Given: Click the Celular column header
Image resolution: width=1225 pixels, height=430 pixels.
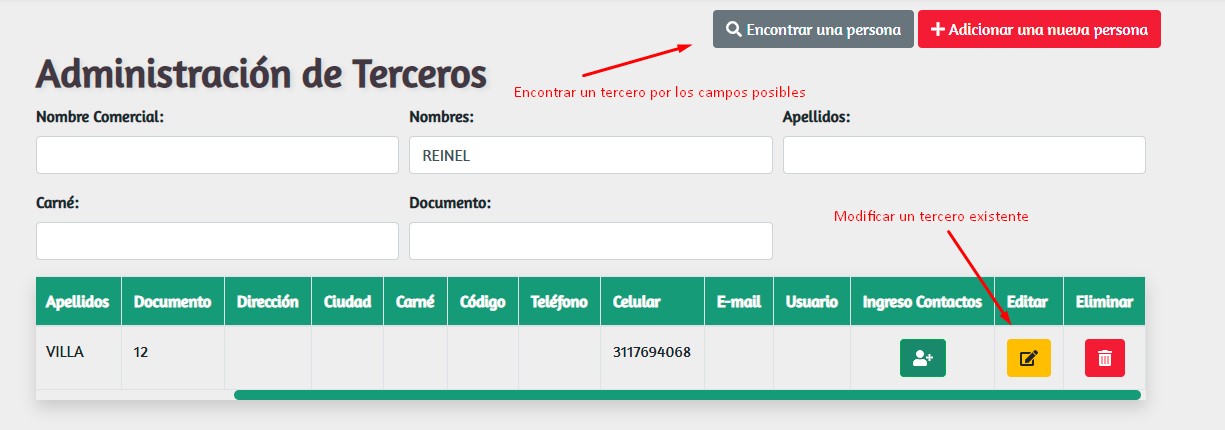Looking at the screenshot, I should [x=637, y=302].
